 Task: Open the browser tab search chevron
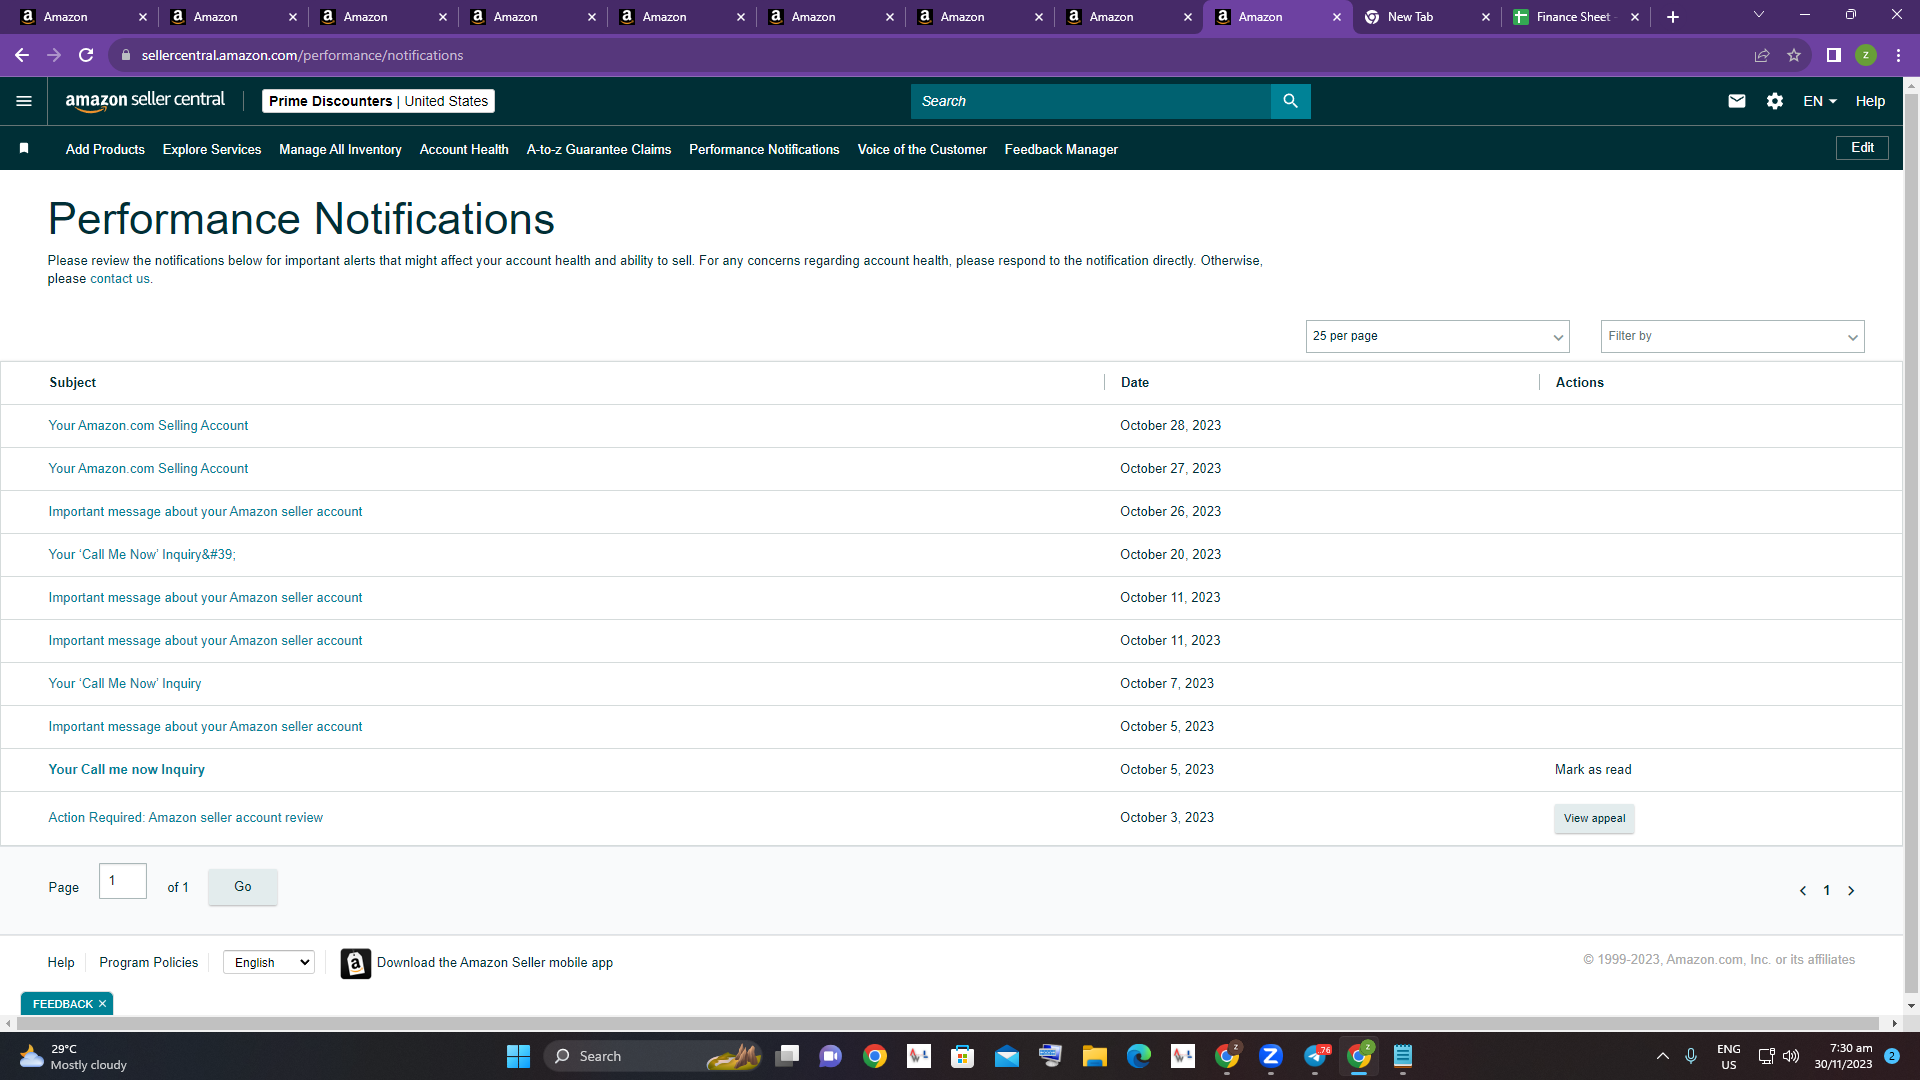1759,15
